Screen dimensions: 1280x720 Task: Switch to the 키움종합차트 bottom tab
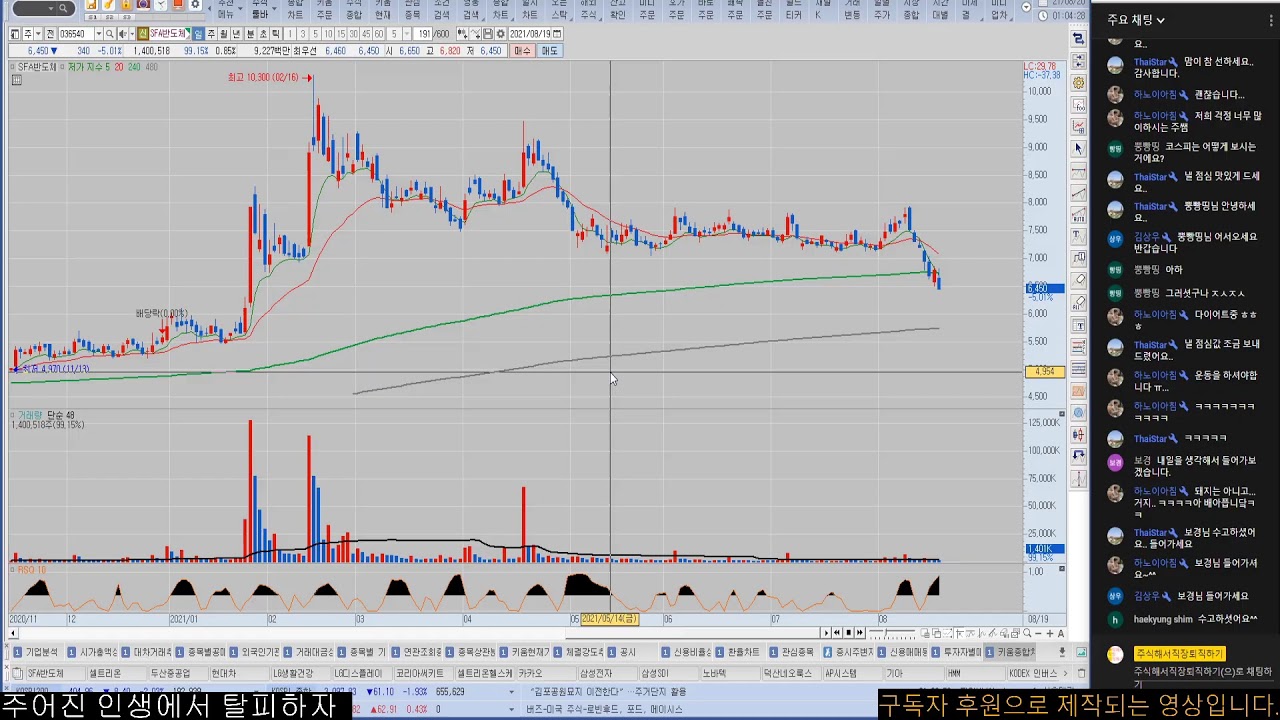click(x=1010, y=652)
